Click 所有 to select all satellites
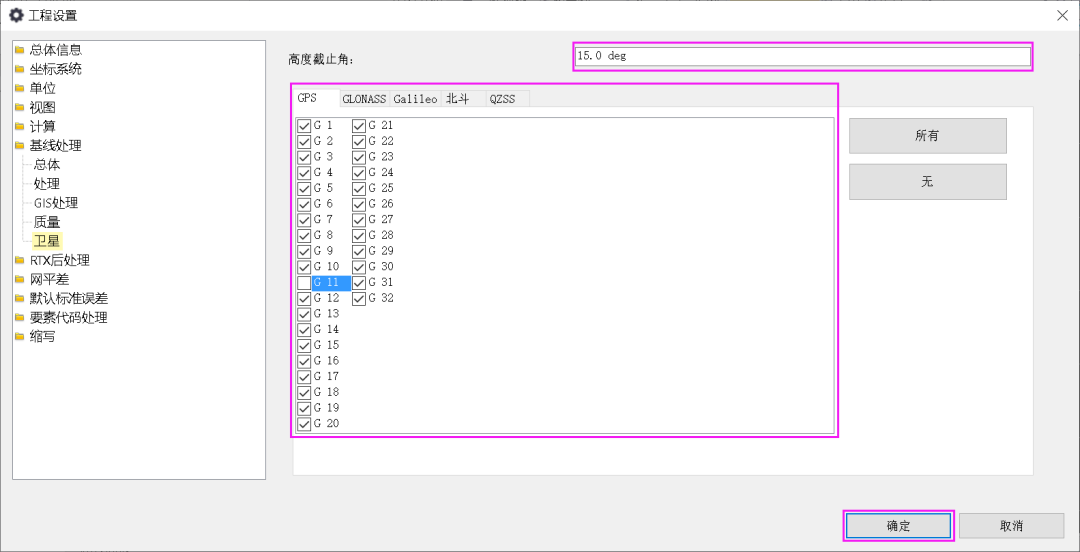 pyautogui.click(x=928, y=136)
